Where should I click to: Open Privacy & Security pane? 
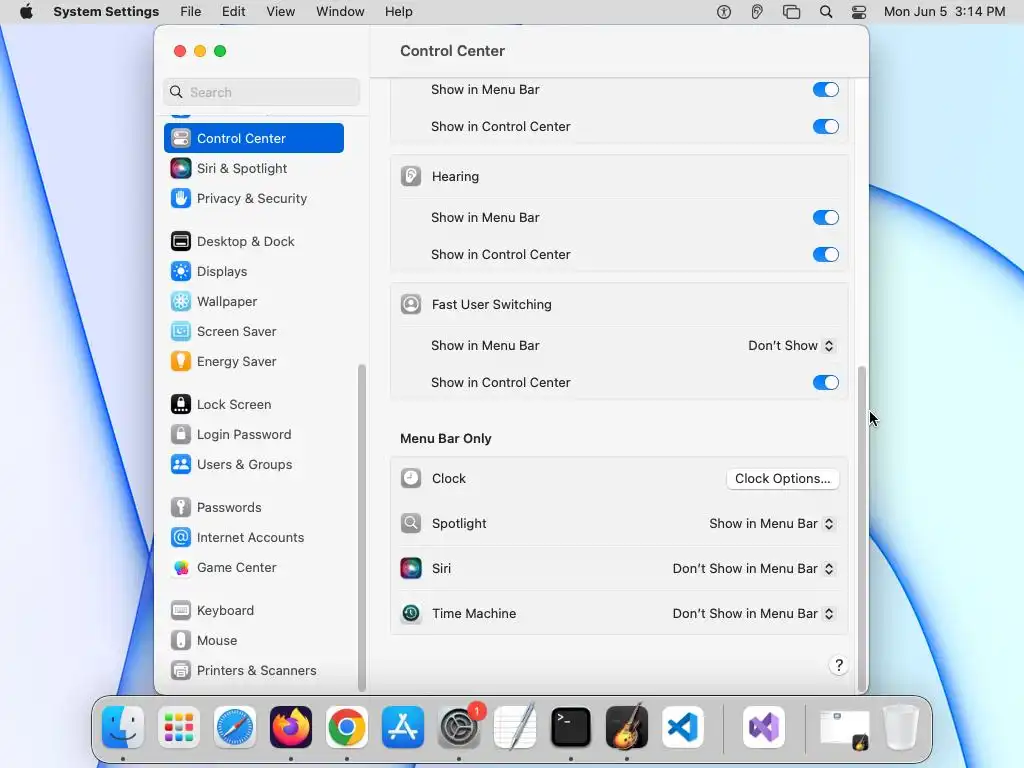tap(253, 199)
